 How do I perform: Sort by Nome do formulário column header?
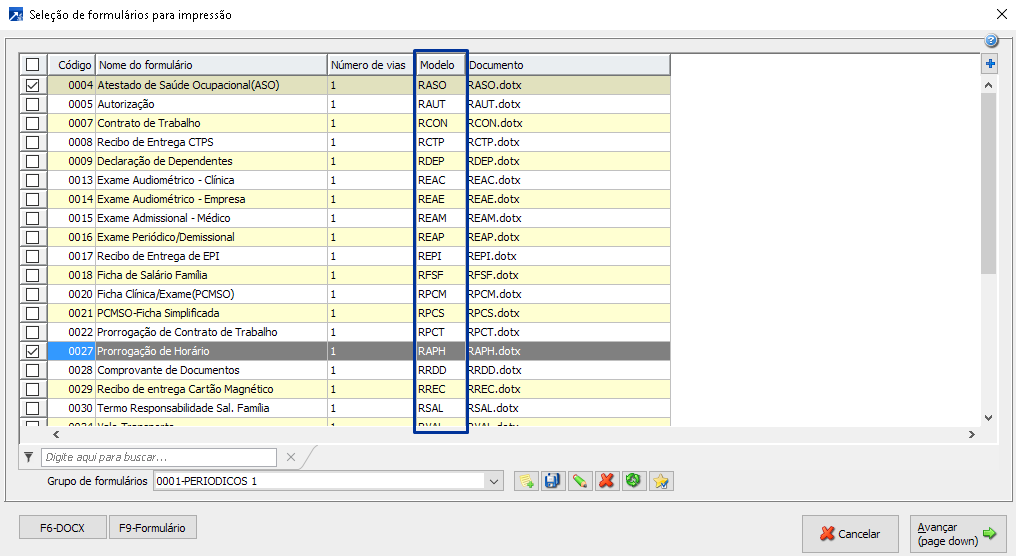coord(210,65)
